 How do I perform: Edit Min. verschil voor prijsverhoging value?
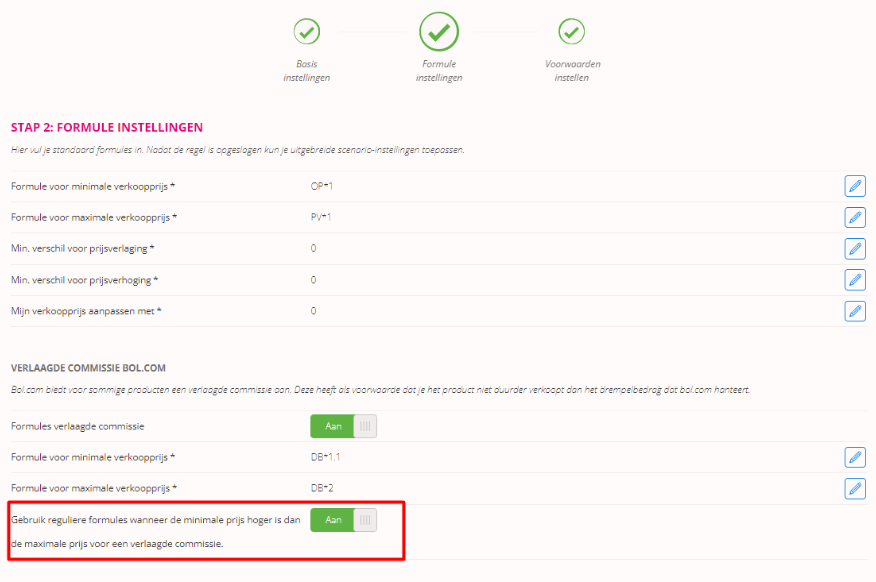pos(855,280)
